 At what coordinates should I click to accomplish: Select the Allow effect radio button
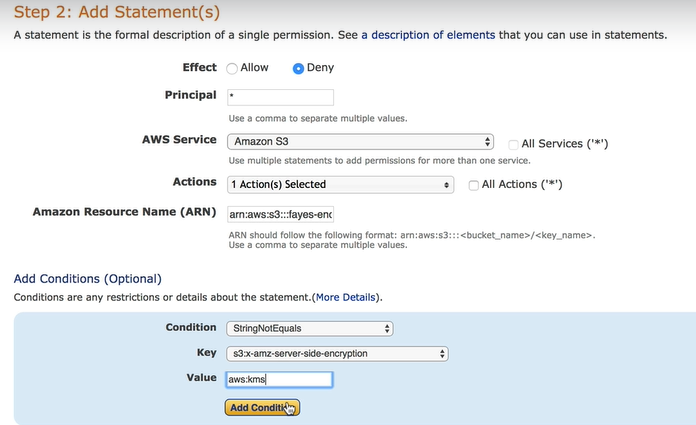(232, 68)
